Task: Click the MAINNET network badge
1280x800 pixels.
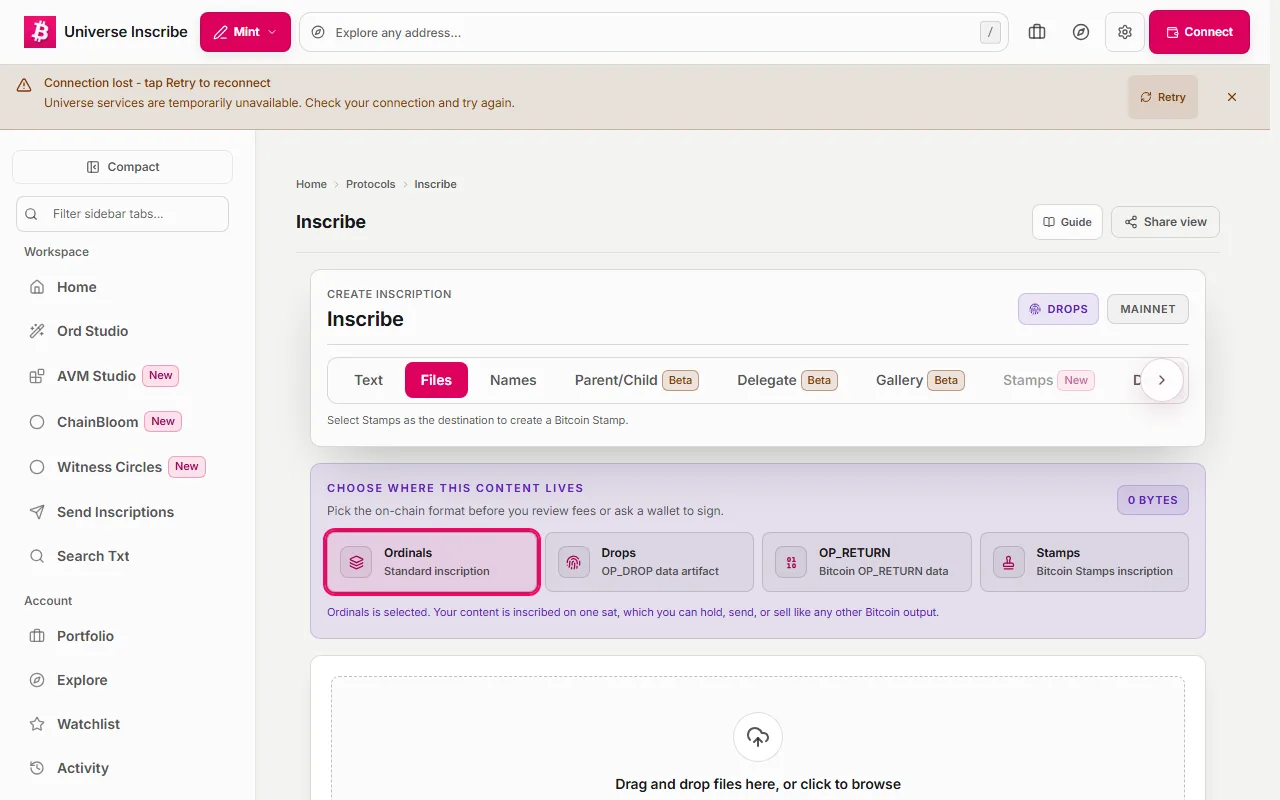Action: (x=1148, y=309)
